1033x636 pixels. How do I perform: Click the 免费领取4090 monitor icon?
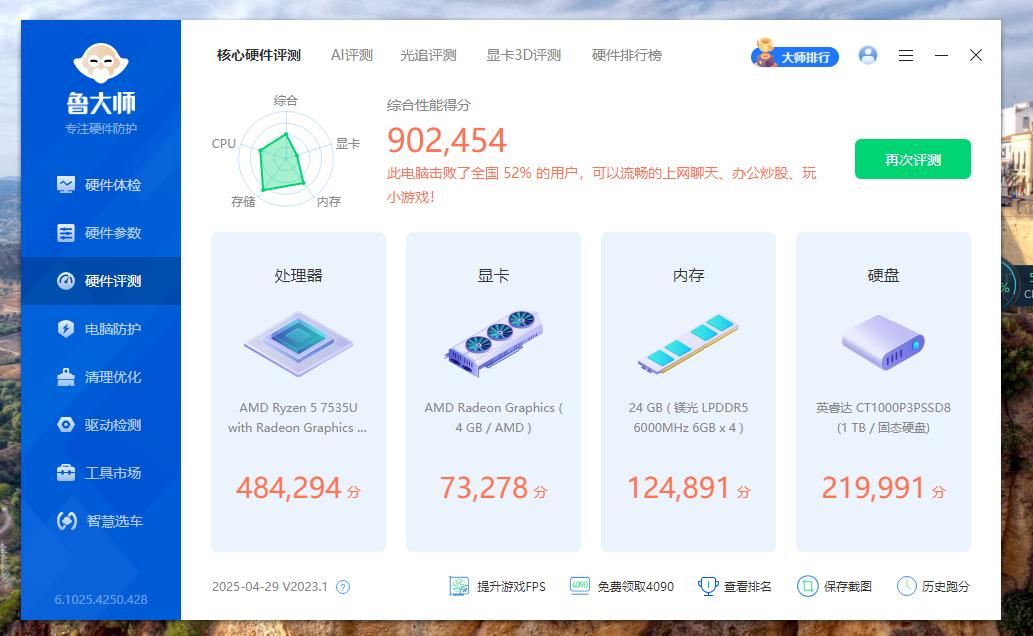point(580,586)
